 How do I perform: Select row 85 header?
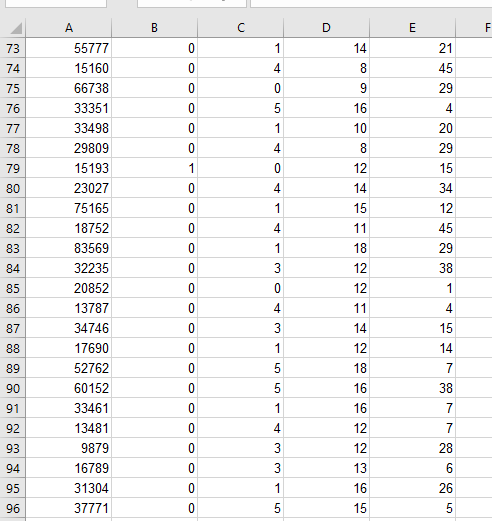click(x=13, y=288)
